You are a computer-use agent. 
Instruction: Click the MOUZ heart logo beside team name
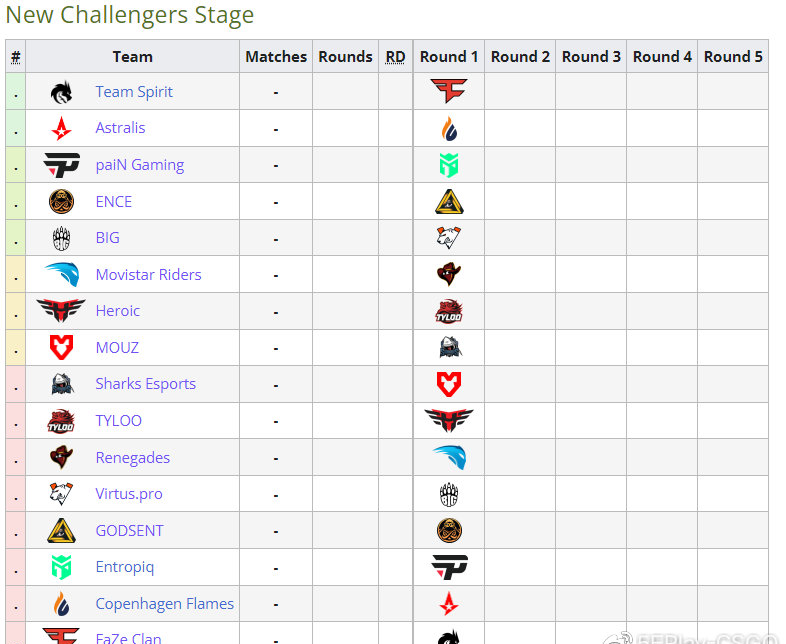[61, 347]
